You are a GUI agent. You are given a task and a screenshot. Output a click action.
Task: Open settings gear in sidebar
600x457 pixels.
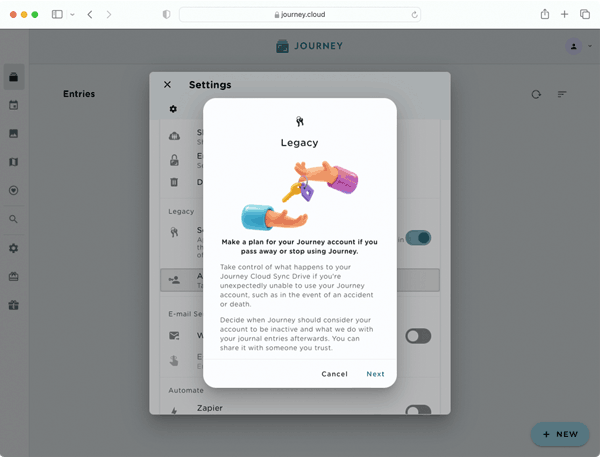[14, 248]
